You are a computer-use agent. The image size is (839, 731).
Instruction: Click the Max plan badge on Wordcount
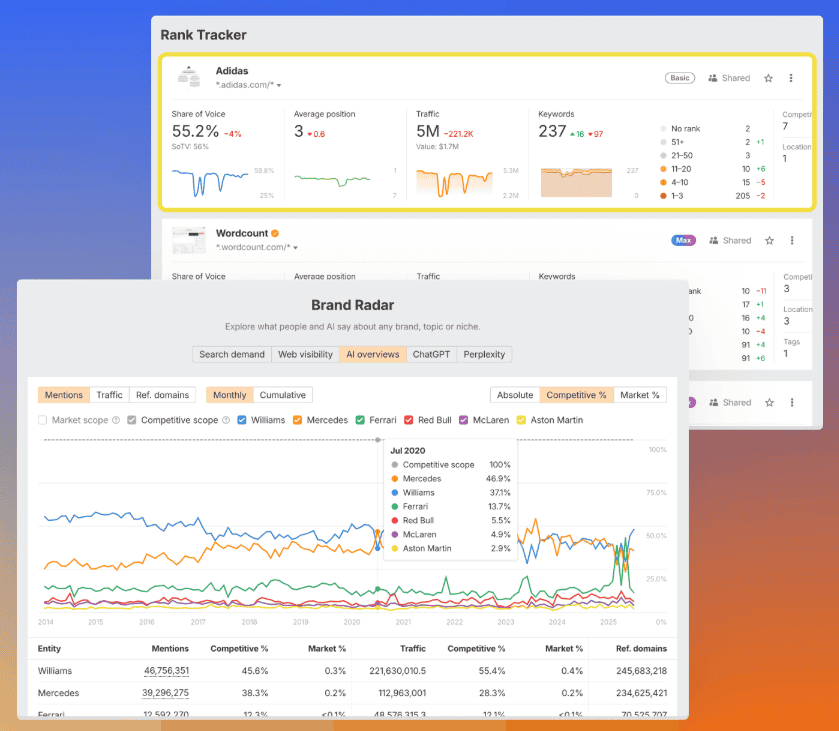click(683, 240)
